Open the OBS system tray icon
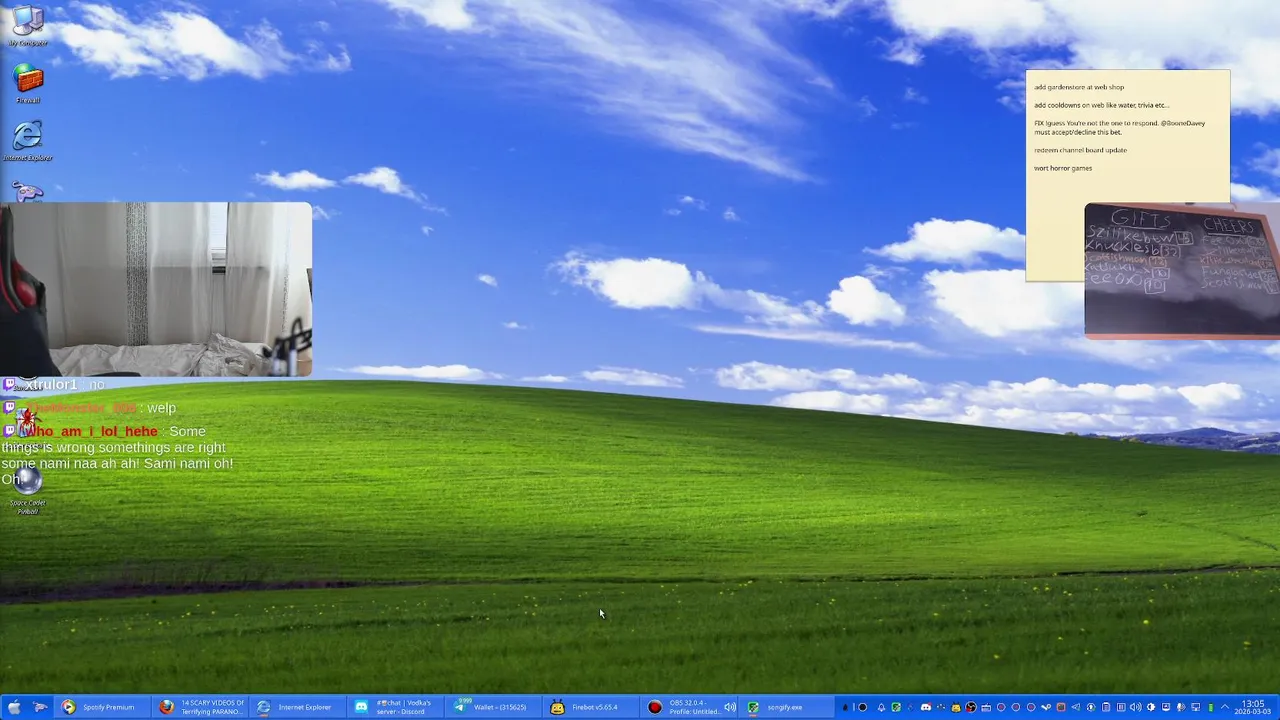This screenshot has height=720, width=1280. click(971, 707)
